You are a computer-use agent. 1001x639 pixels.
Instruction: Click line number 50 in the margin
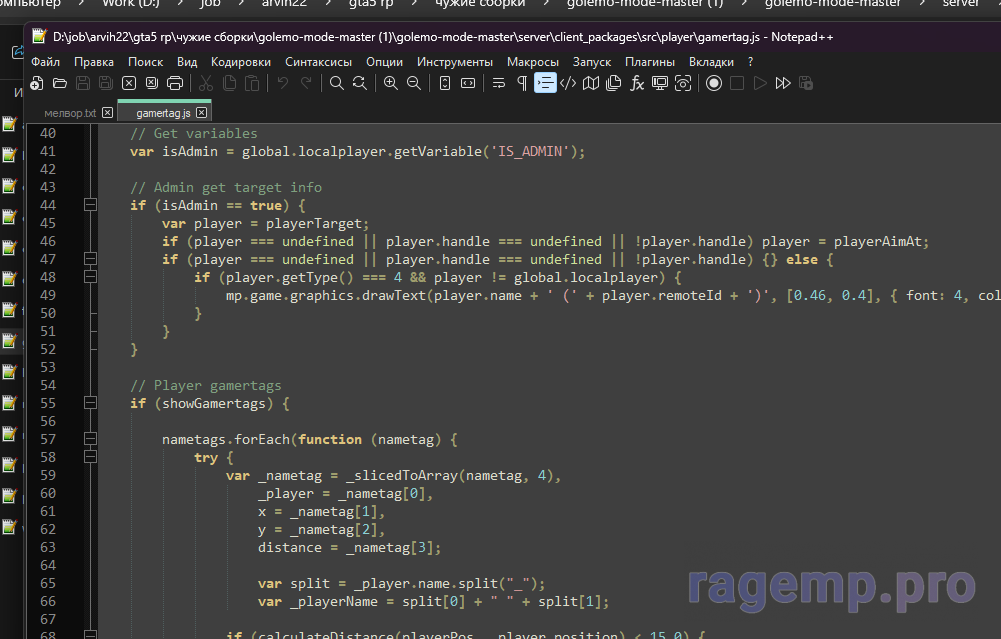(x=47, y=313)
